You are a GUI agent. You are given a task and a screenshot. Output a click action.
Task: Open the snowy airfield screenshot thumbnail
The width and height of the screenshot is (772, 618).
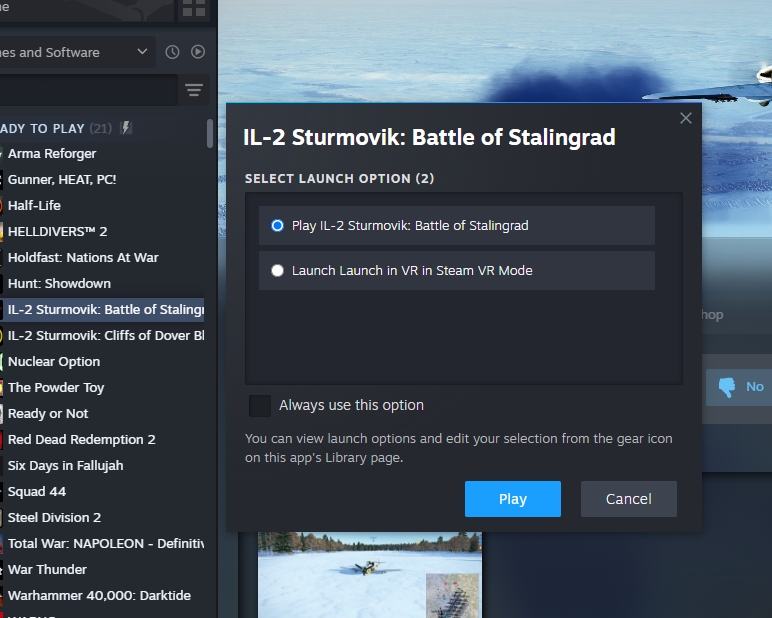pyautogui.click(x=370, y=575)
